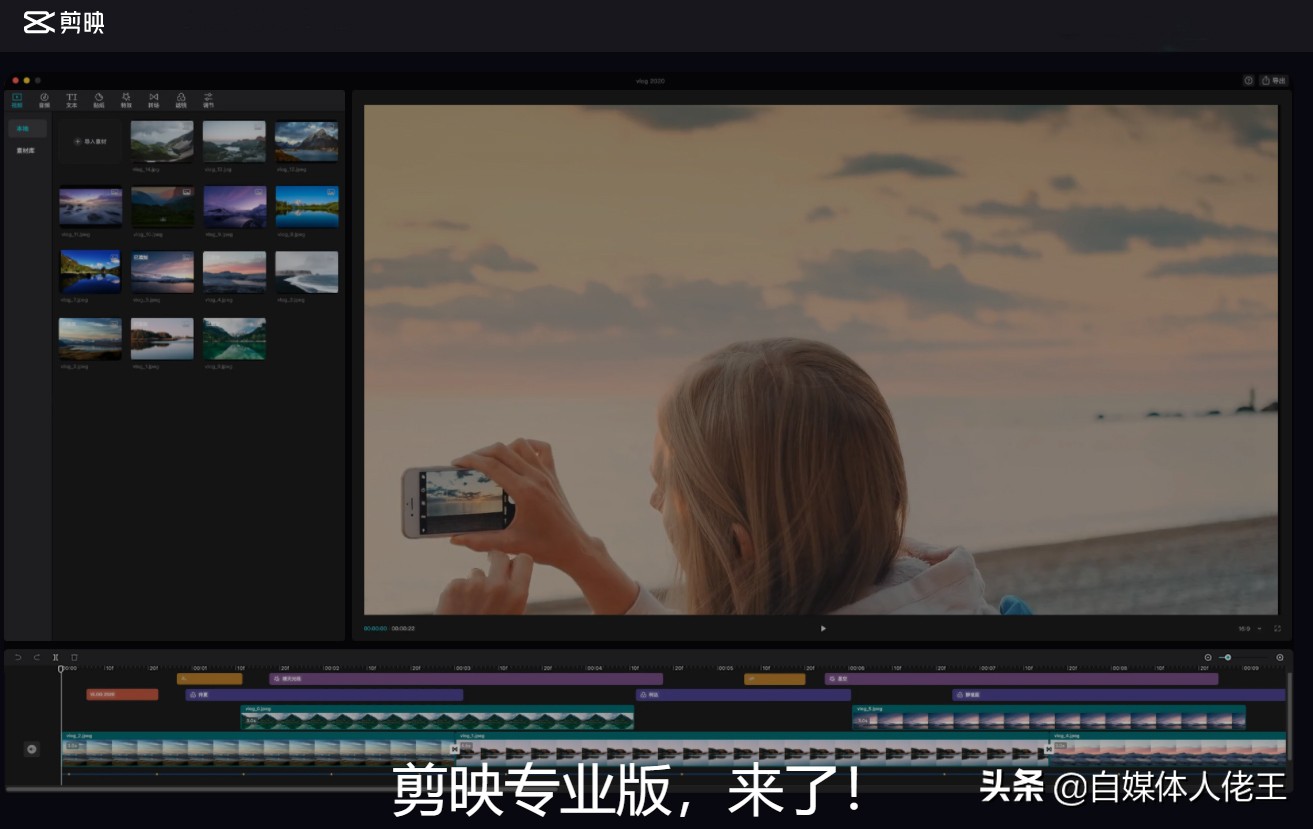Switch to the Material Library (素材库) tab
Screen dimensions: 1313x829
[25, 151]
